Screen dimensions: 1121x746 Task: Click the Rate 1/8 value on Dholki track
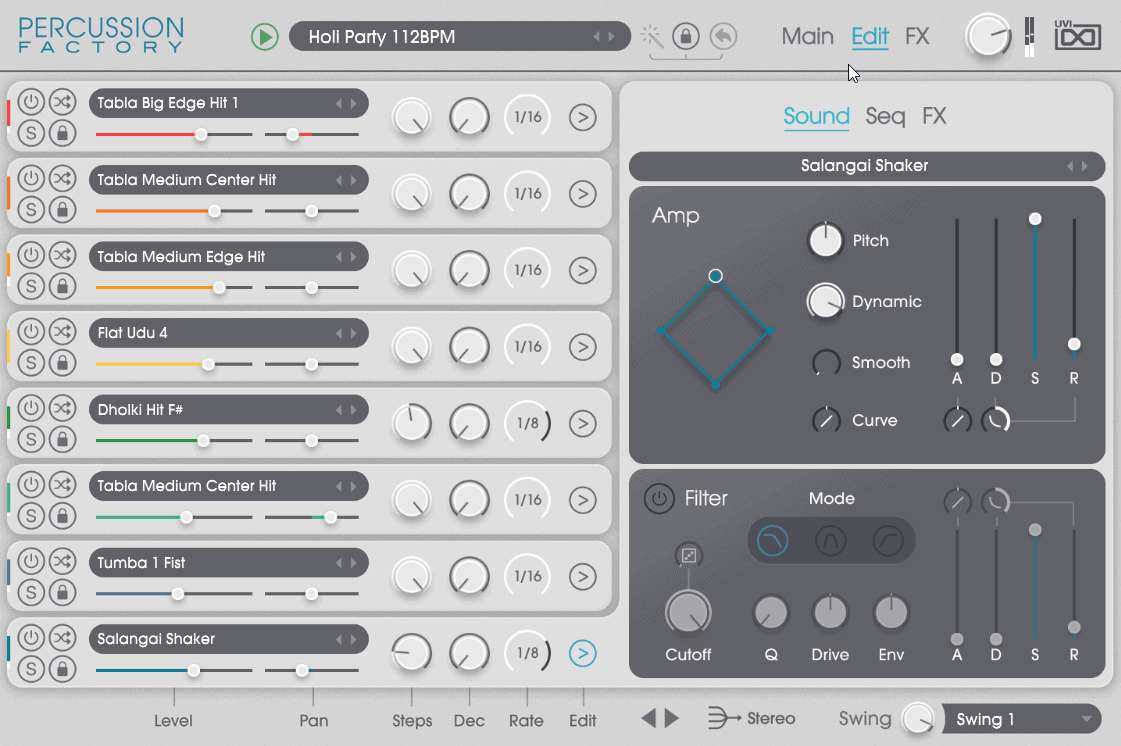(527, 423)
